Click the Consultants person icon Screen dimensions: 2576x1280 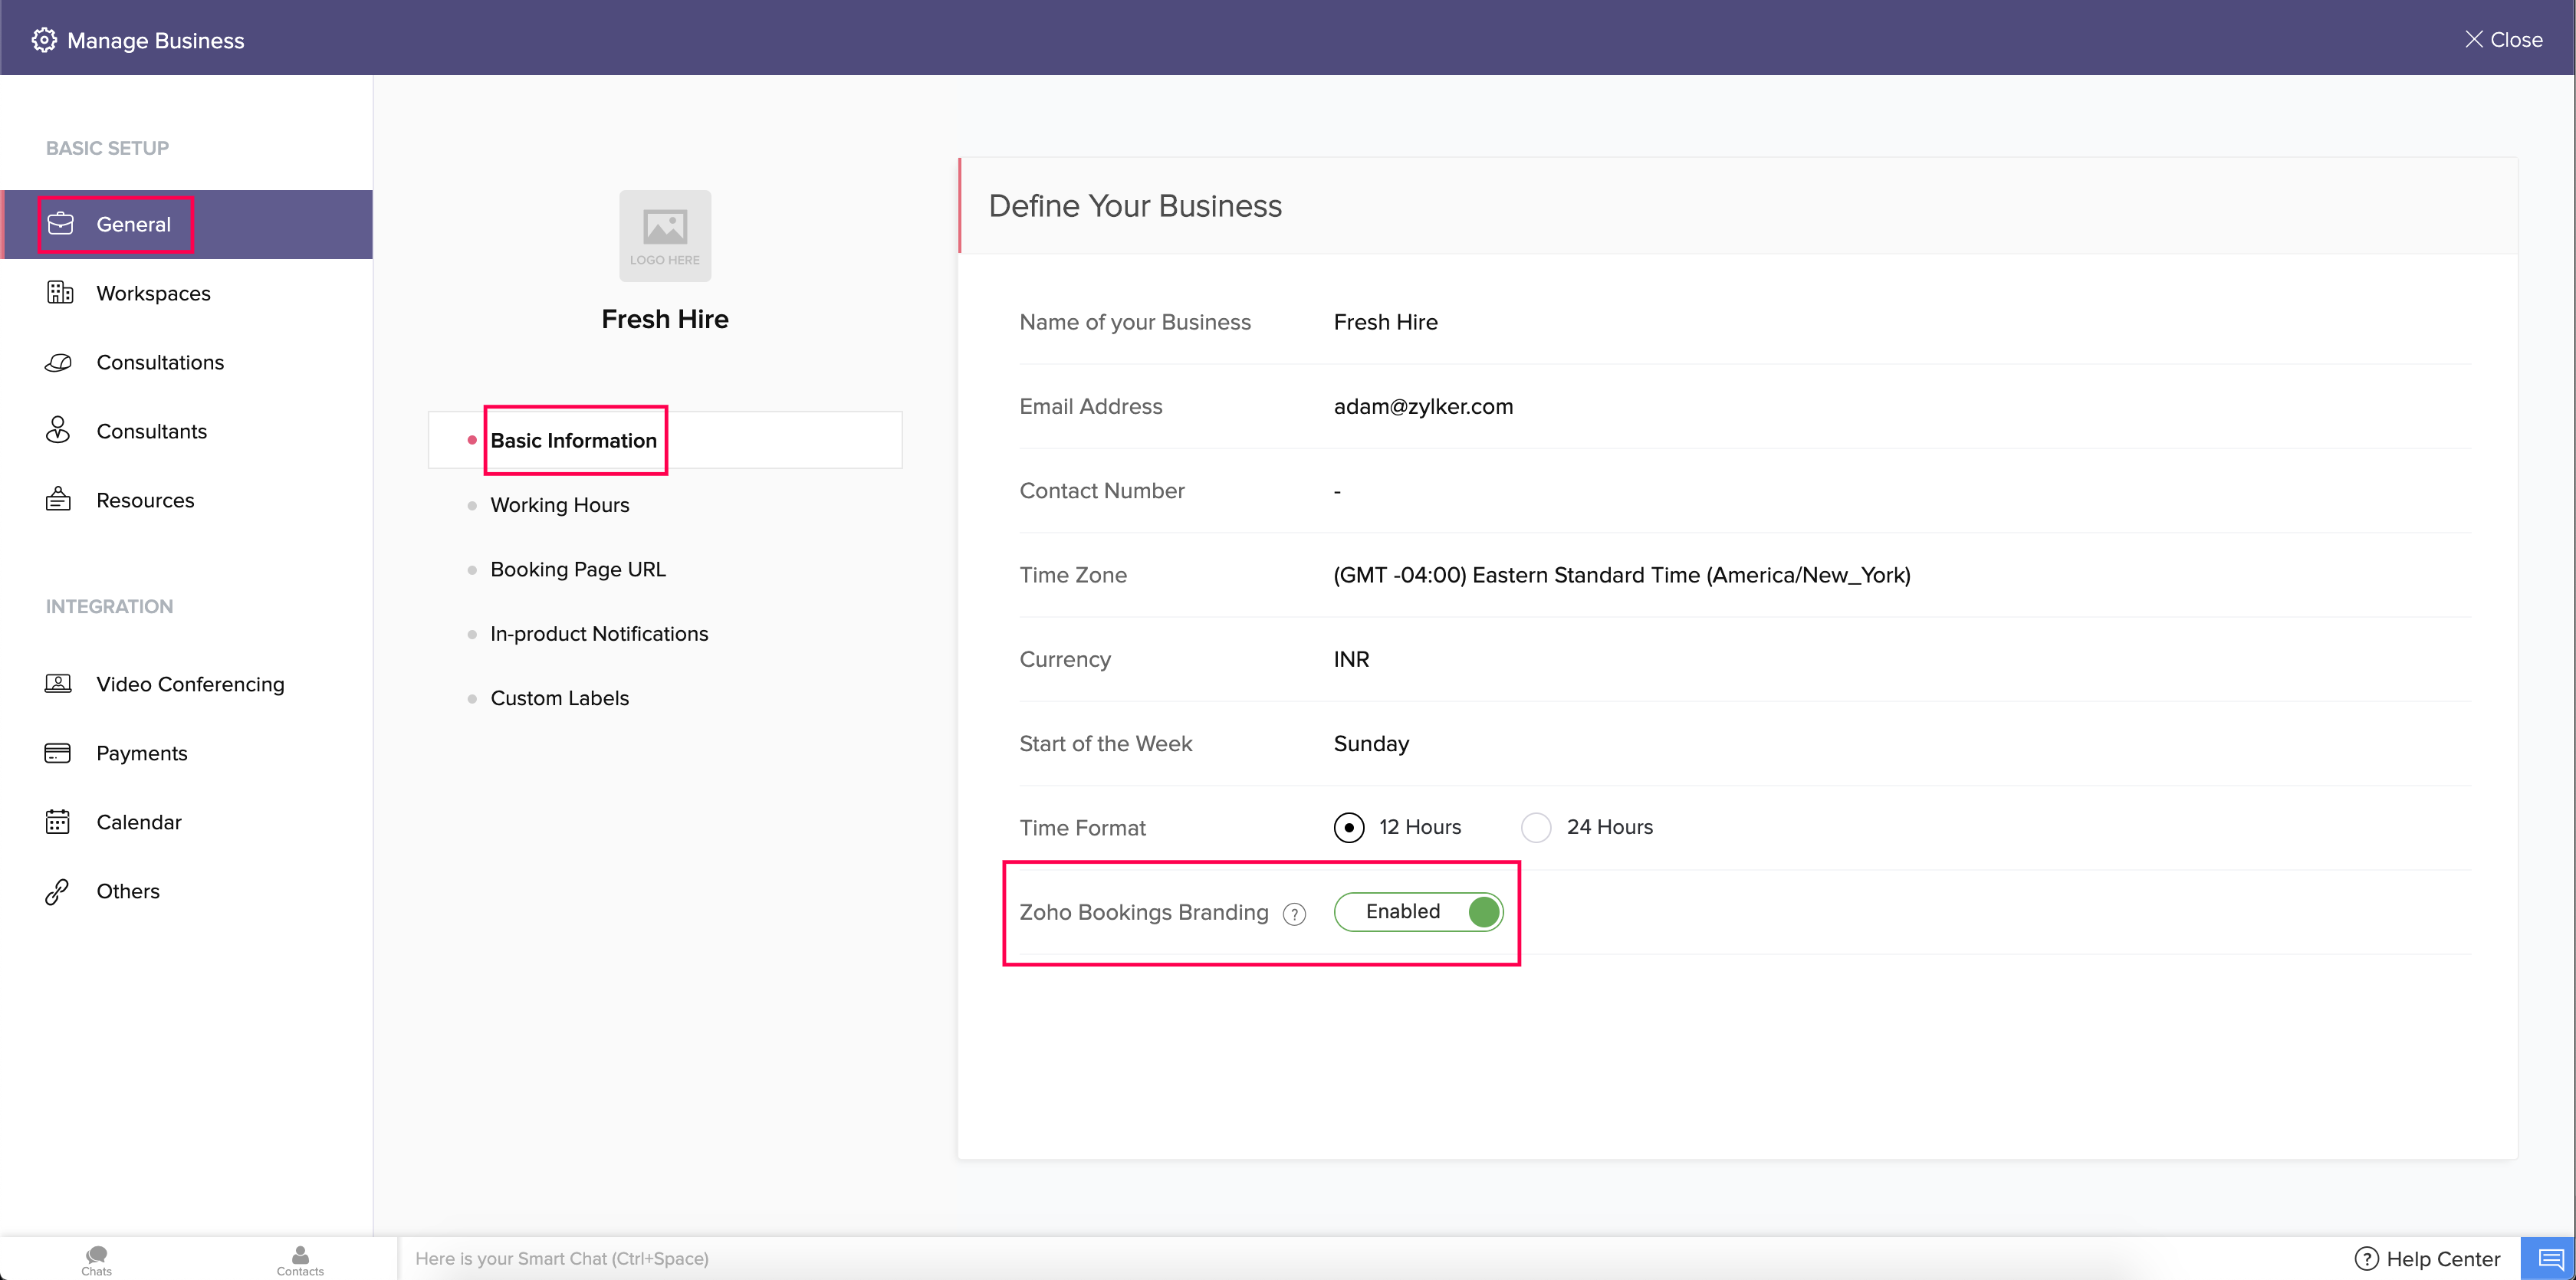point(58,430)
